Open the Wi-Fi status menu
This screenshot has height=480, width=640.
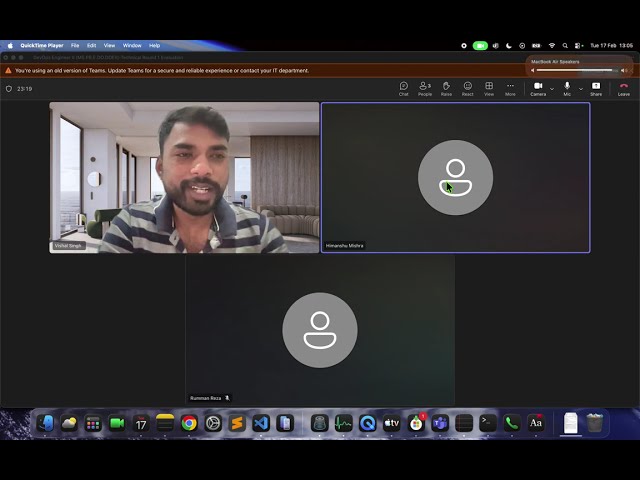(x=551, y=46)
